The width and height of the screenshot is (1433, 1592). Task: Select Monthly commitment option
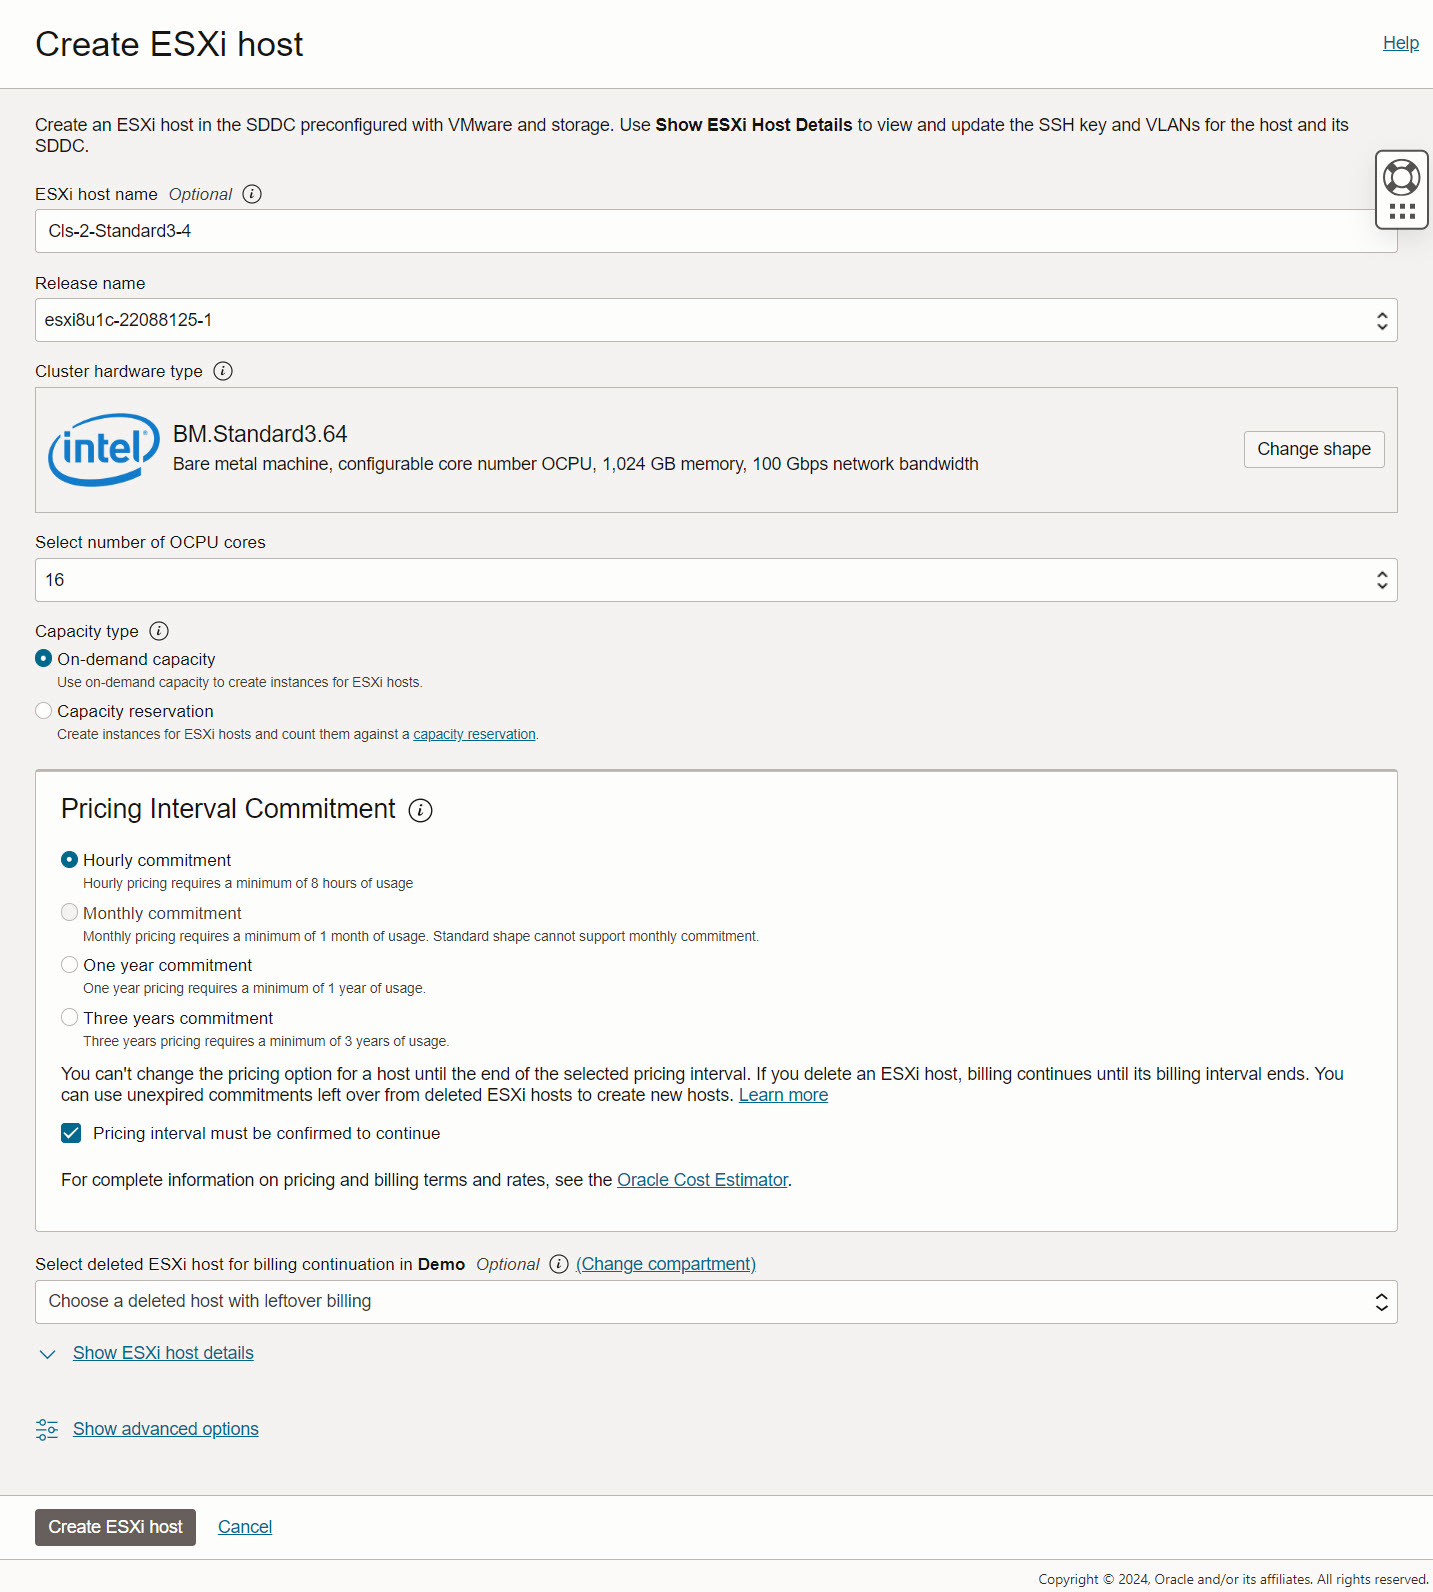point(69,912)
